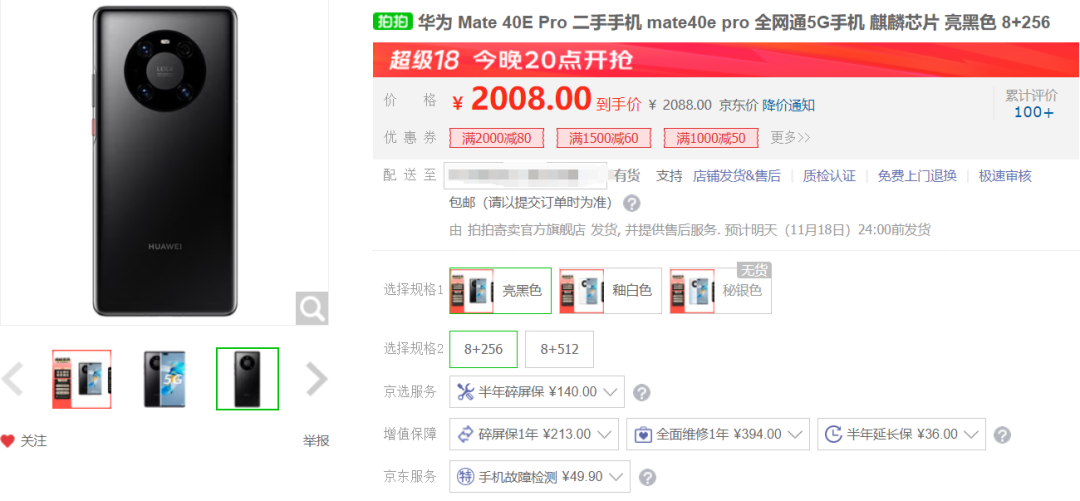
Task: Open the 质检认证 link
Action: (829, 176)
